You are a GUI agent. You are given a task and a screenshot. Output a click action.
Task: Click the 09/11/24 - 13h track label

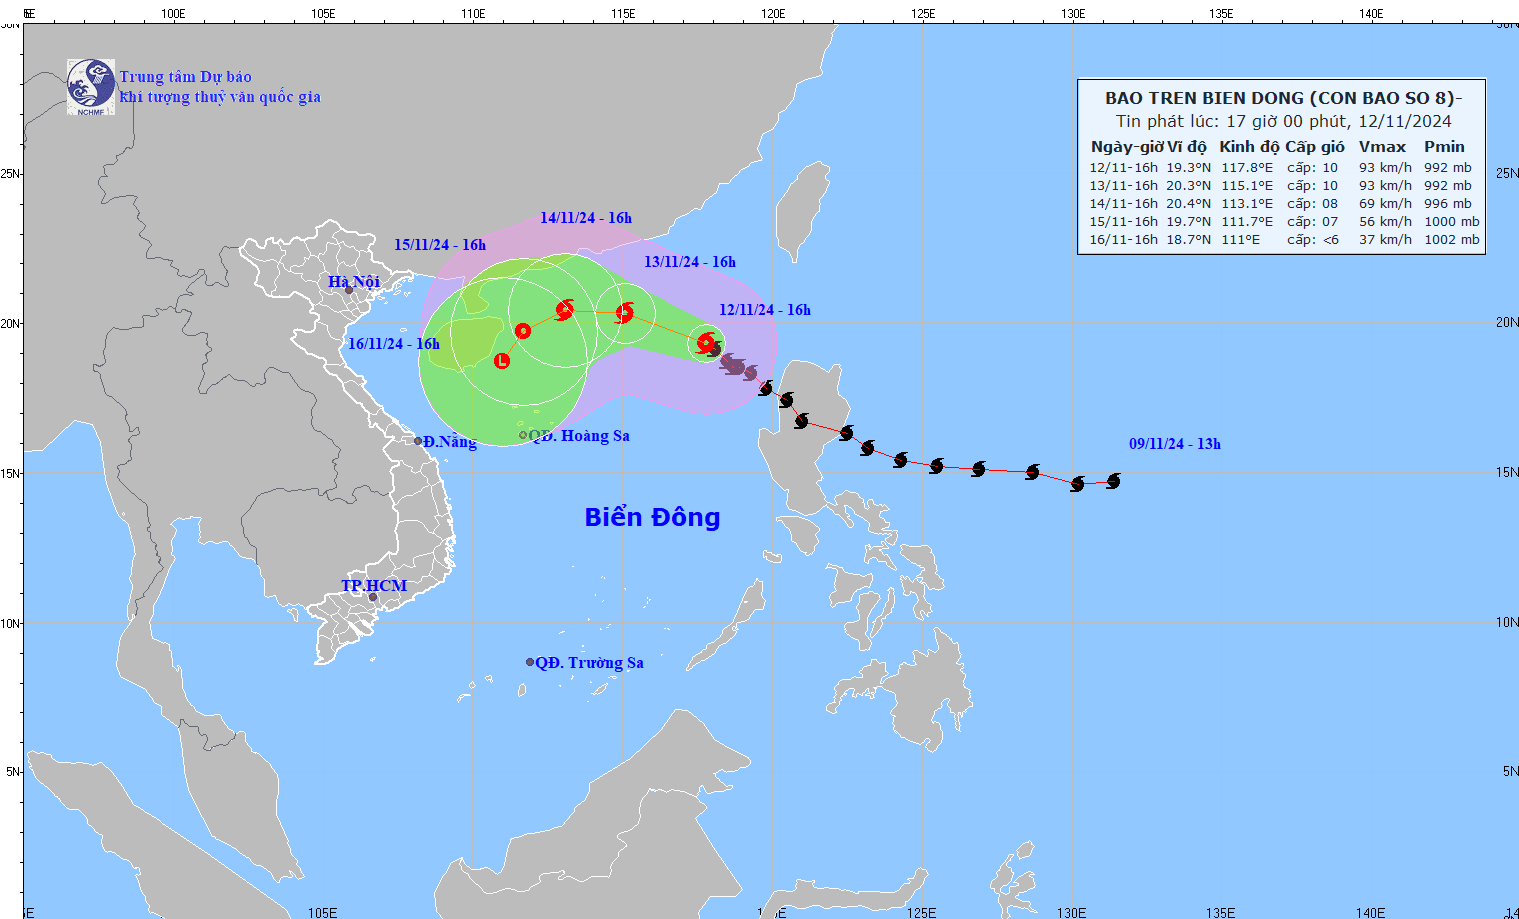(1175, 444)
